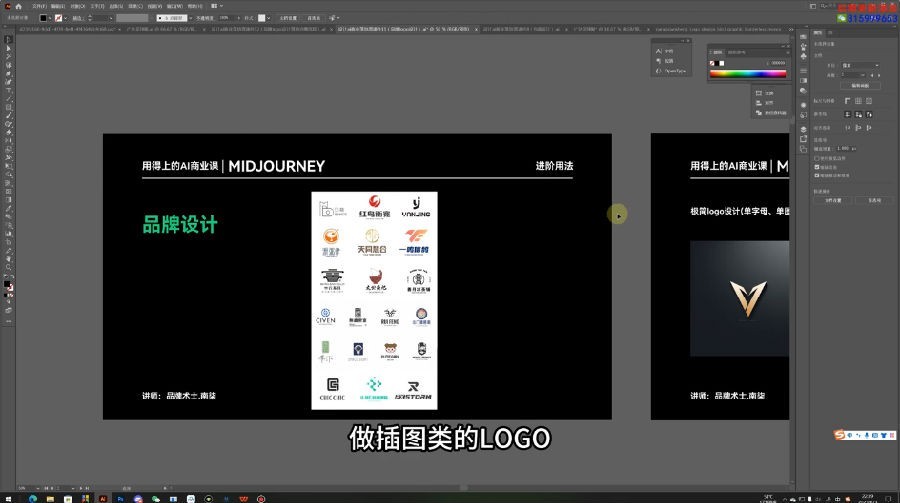Open the Artboards panel icon in the dock
The width and height of the screenshot is (900, 503).
point(803,149)
